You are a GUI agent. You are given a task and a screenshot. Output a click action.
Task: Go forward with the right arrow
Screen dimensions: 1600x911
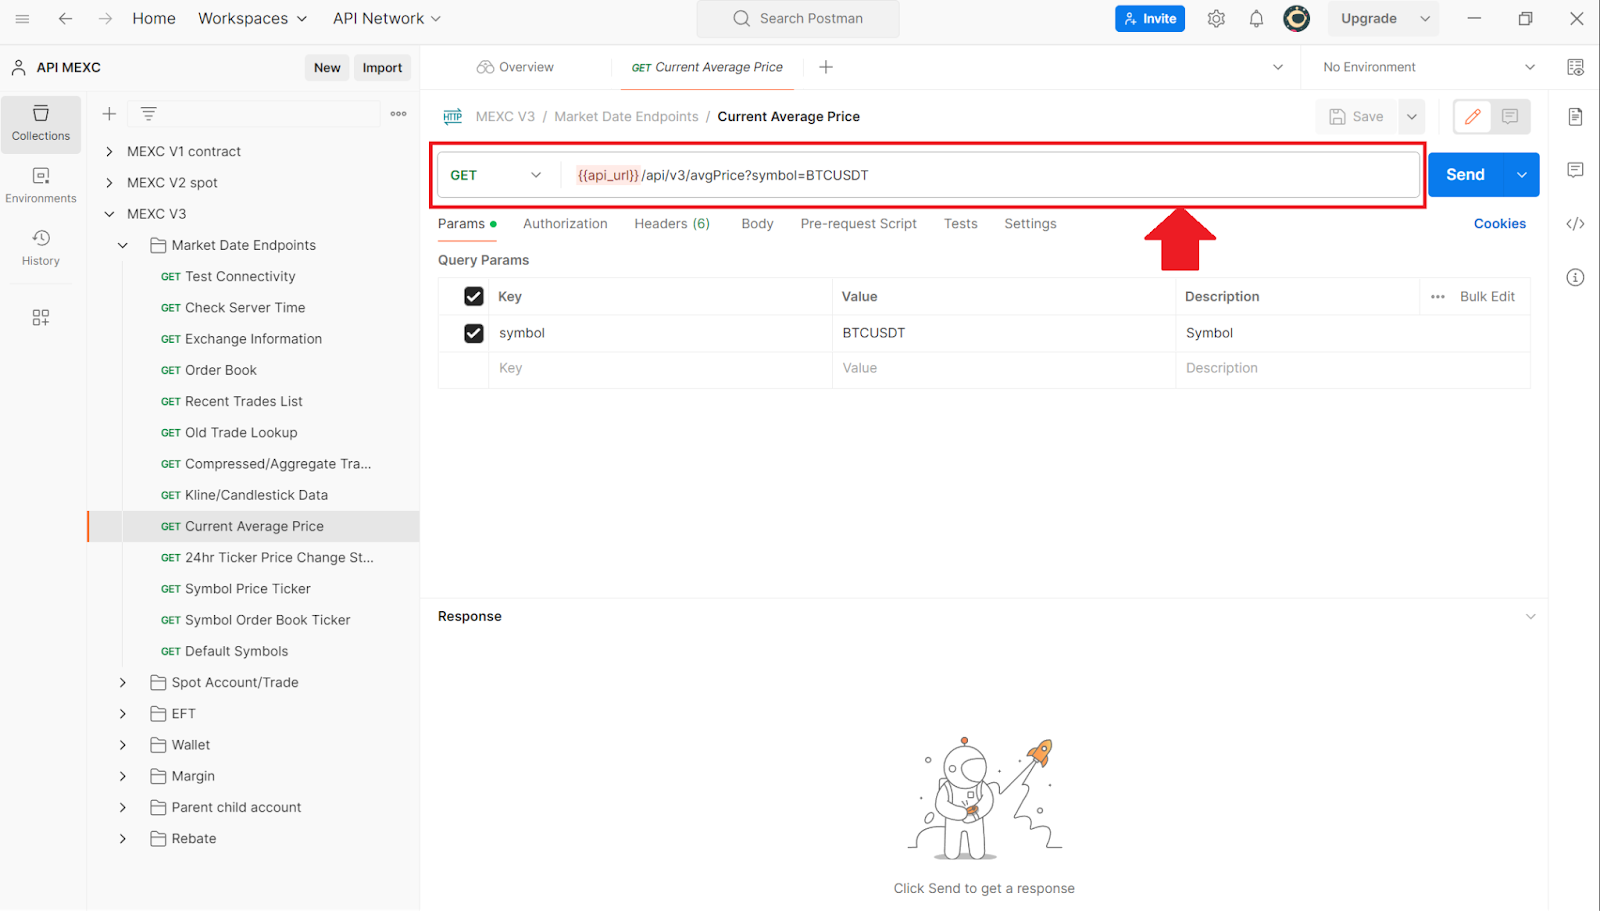pyautogui.click(x=105, y=18)
